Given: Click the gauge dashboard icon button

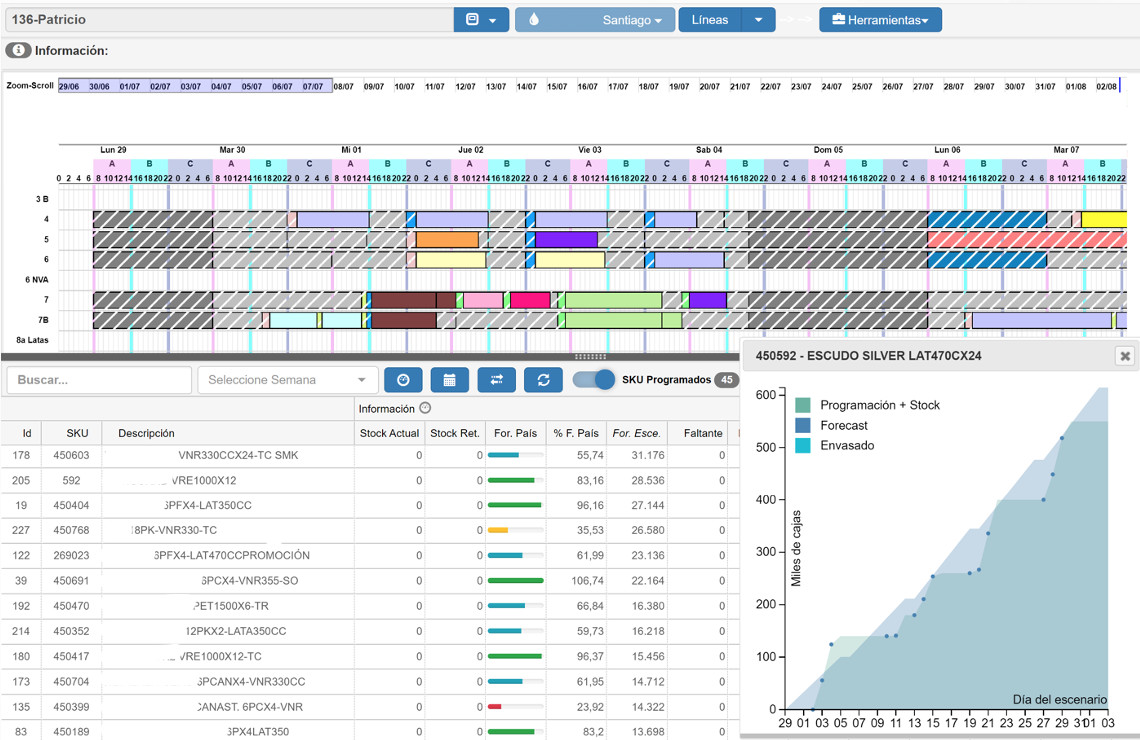Looking at the screenshot, I should (403, 379).
